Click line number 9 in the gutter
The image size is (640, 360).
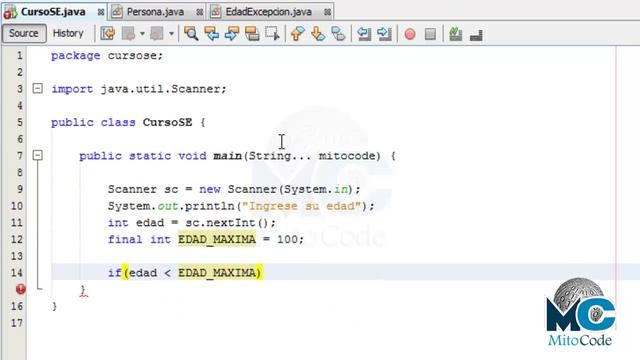[x=20, y=189]
